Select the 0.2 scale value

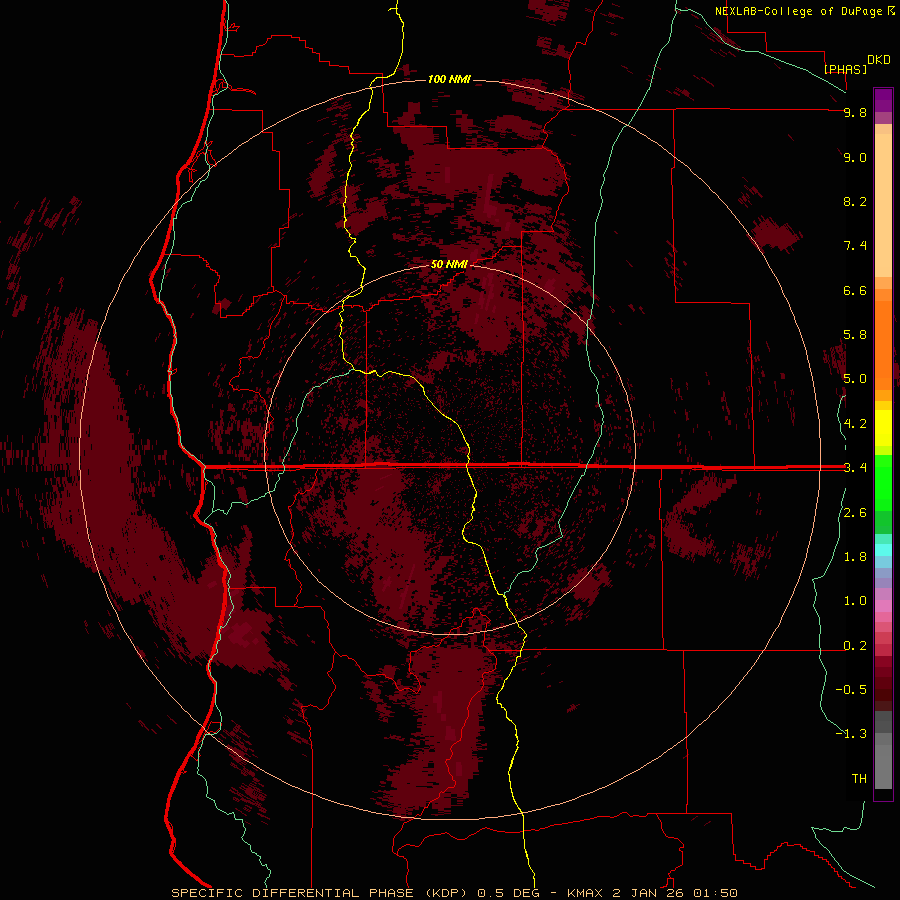tap(855, 646)
